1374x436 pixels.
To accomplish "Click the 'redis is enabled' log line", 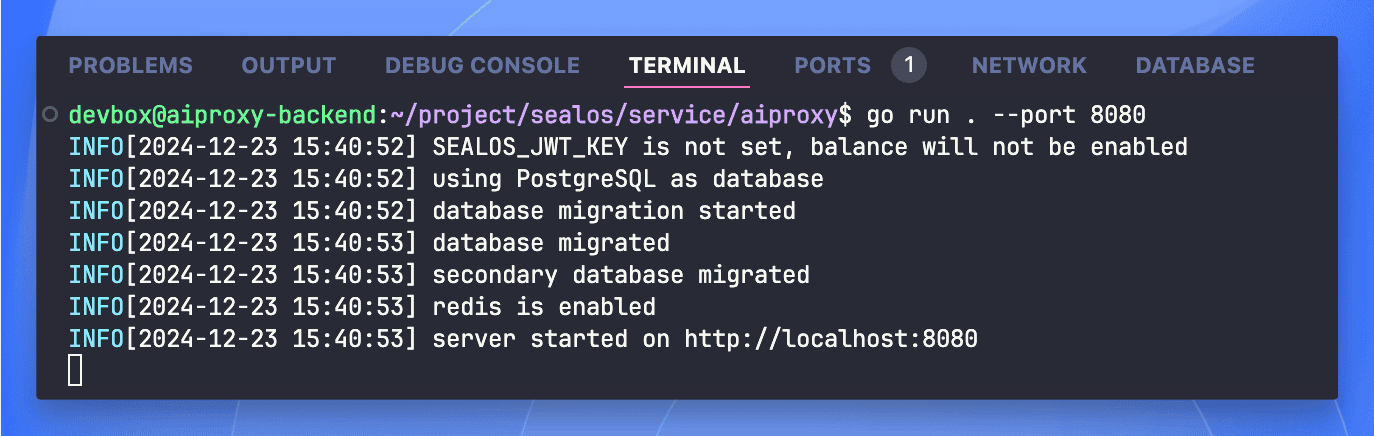I will tap(543, 307).
